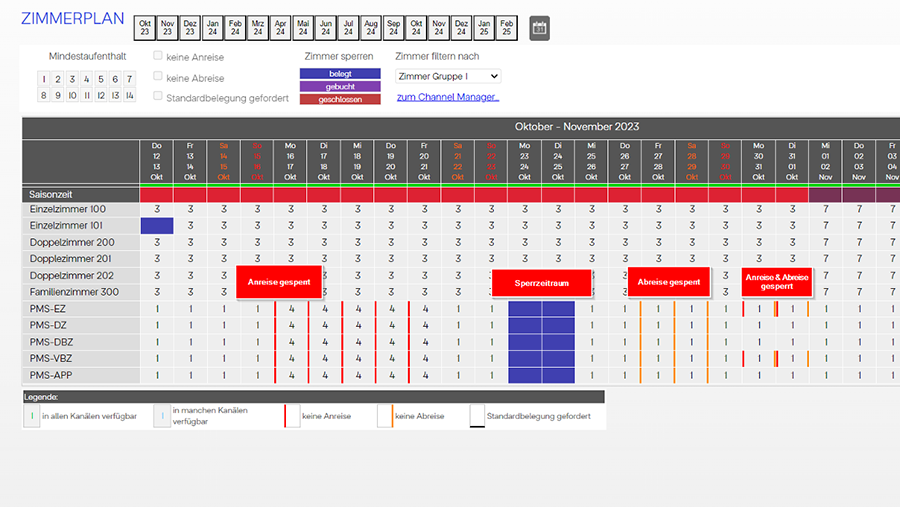Click the 'Standardbelegung gefordert' legend icon
Image resolution: width=900 pixels, height=507 pixels.
tap(477, 415)
